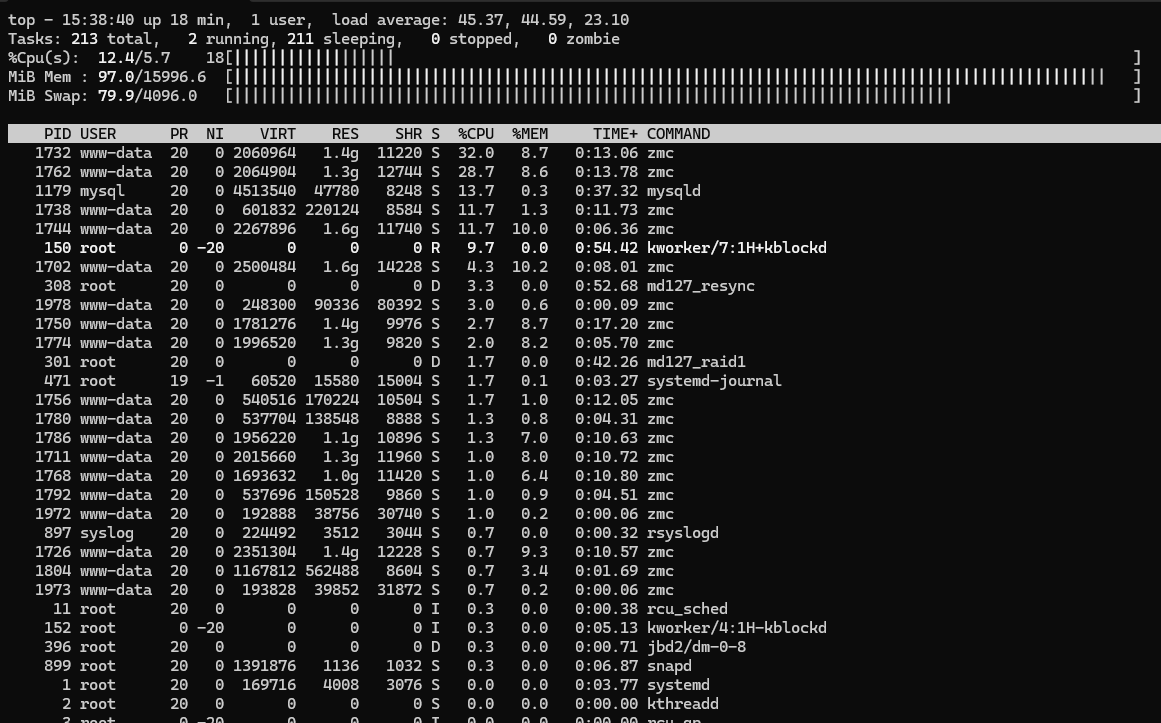Select the snapd process row
The image size is (1161, 723).
[400, 665]
